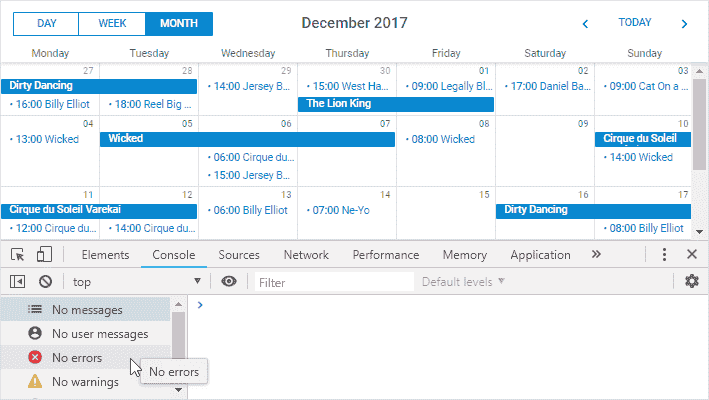Click the console prompt chevron
The width and height of the screenshot is (709, 400).
pos(200,305)
